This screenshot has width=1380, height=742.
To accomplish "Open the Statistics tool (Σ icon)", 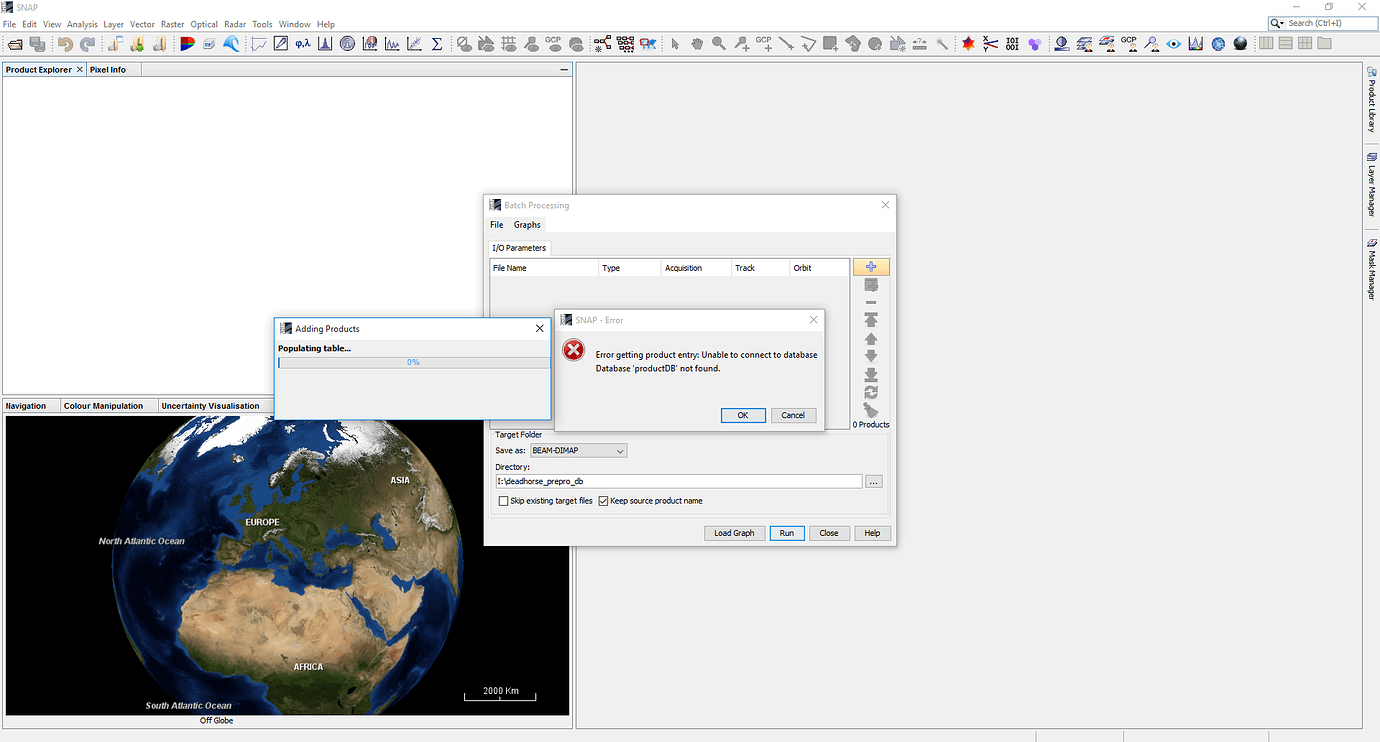I will [x=437, y=43].
